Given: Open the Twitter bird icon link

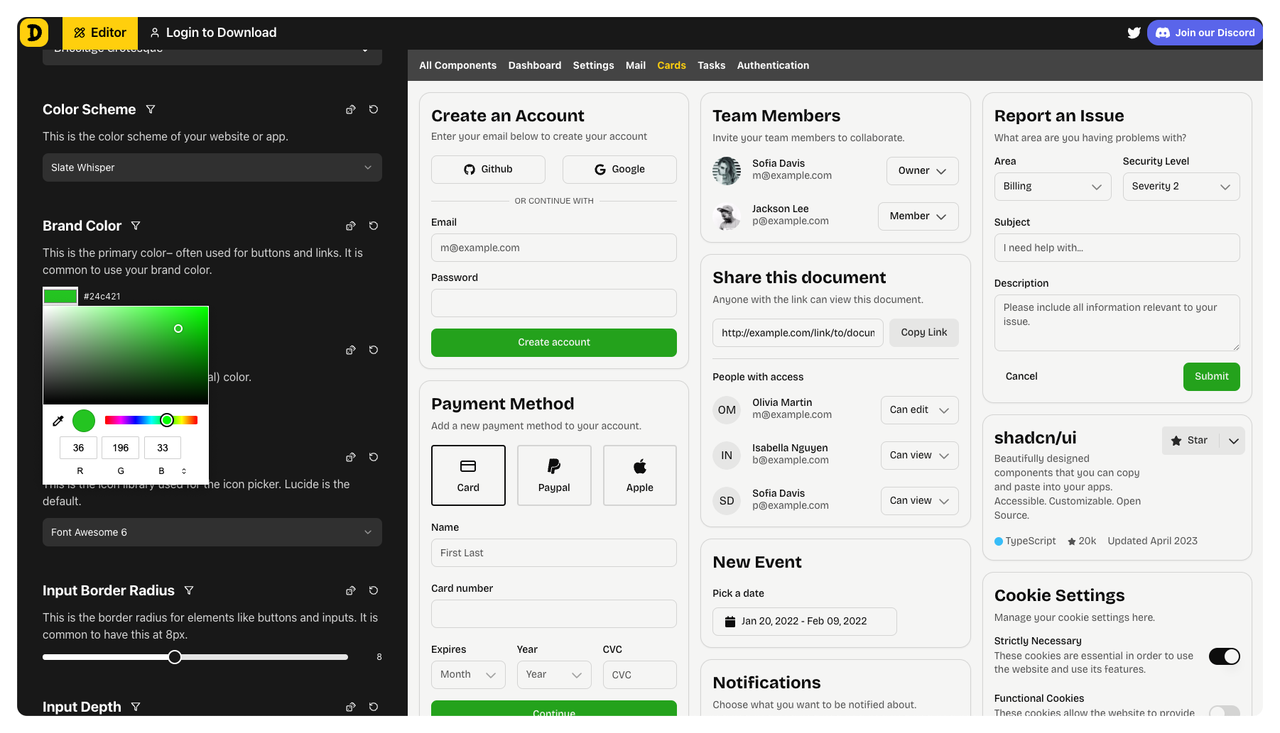Looking at the screenshot, I should tap(1134, 33).
